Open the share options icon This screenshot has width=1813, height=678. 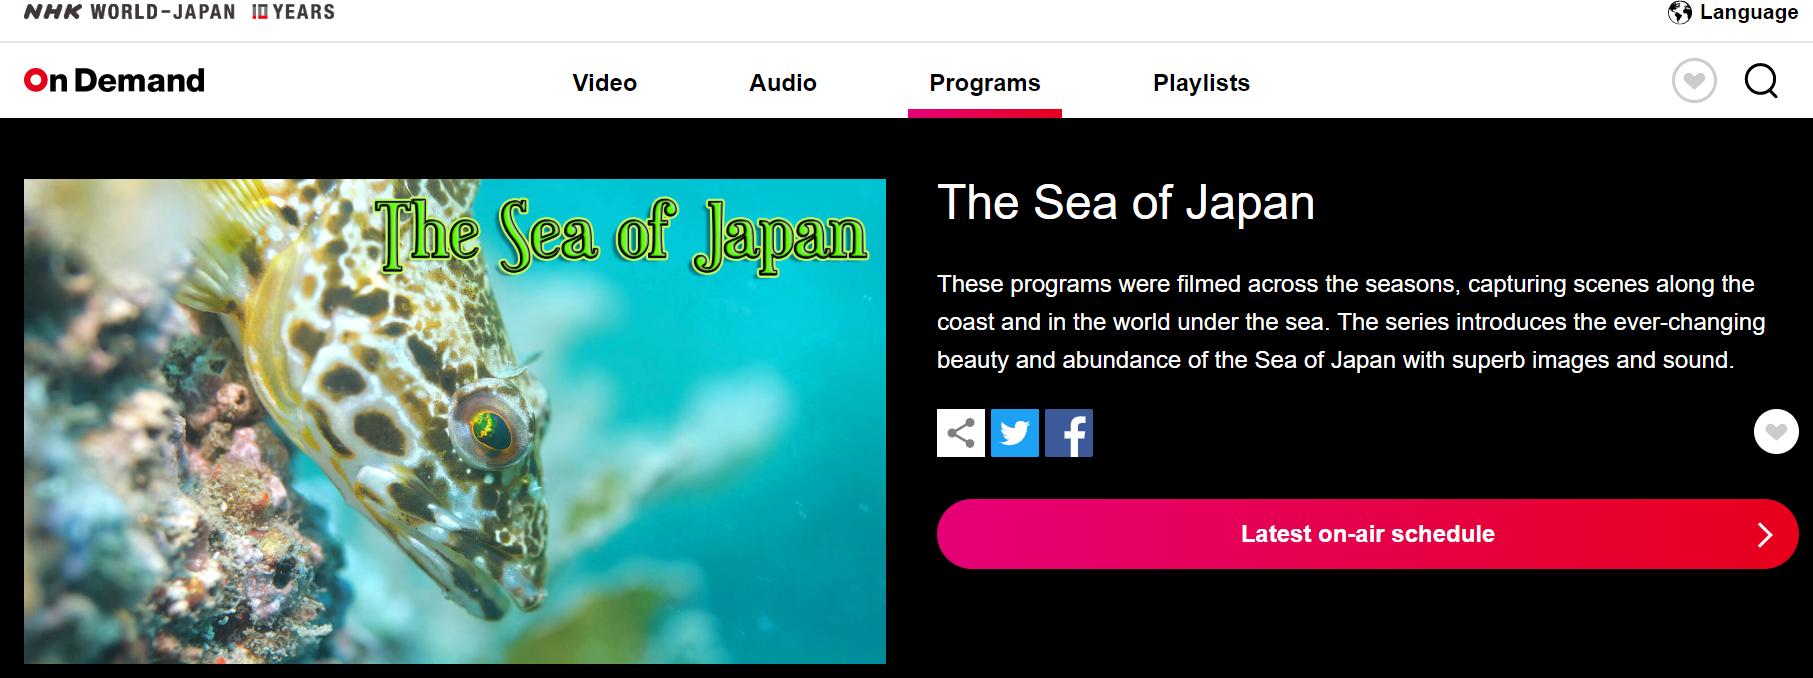[961, 433]
